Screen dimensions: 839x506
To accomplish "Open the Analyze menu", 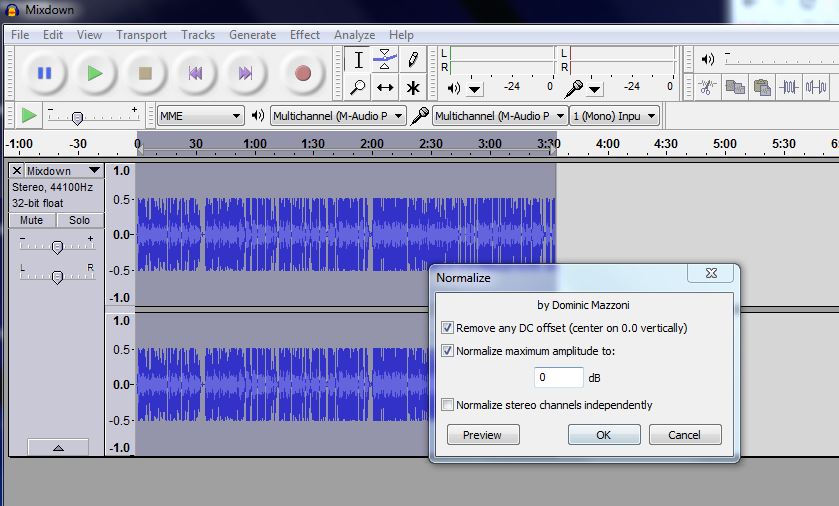I will tap(354, 35).
